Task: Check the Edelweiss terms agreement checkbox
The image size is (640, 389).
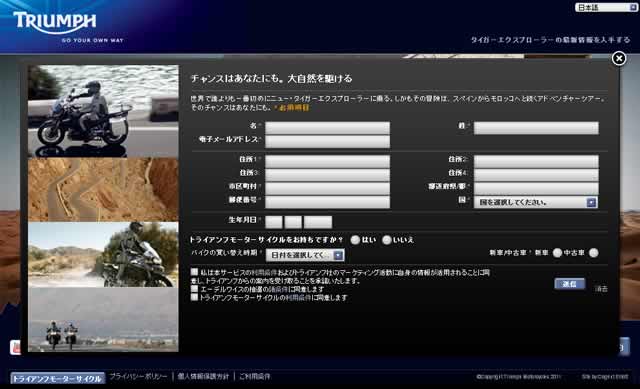Action: coord(194,289)
